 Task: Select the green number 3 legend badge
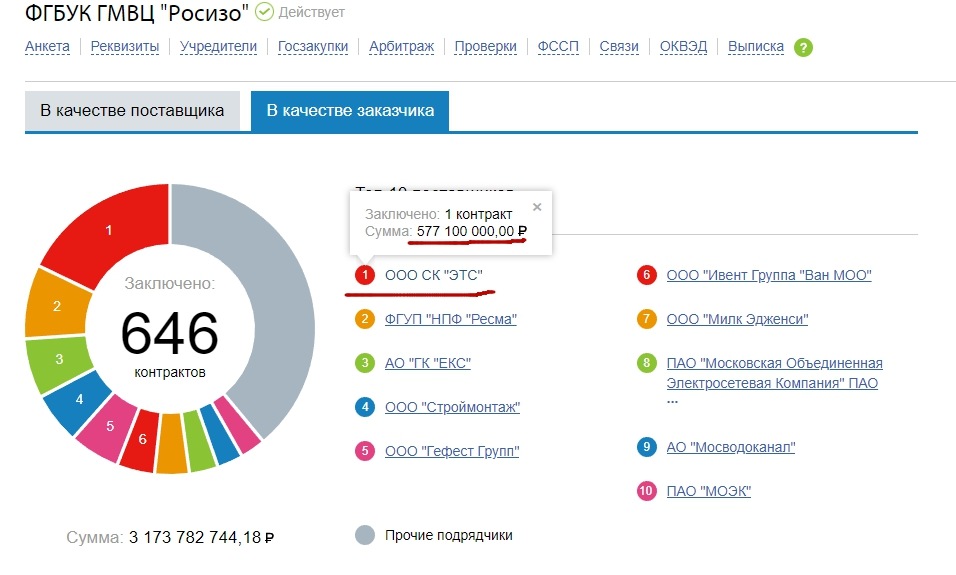[365, 363]
